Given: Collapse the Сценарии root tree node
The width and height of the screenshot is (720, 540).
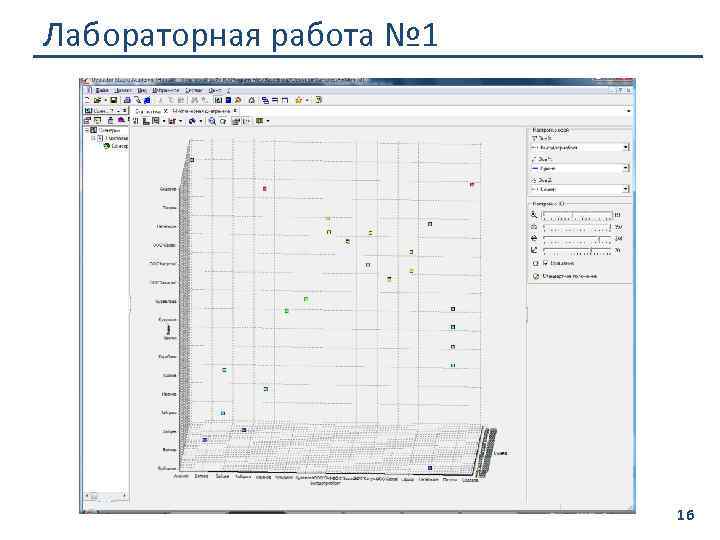Looking at the screenshot, I should 87,130.
